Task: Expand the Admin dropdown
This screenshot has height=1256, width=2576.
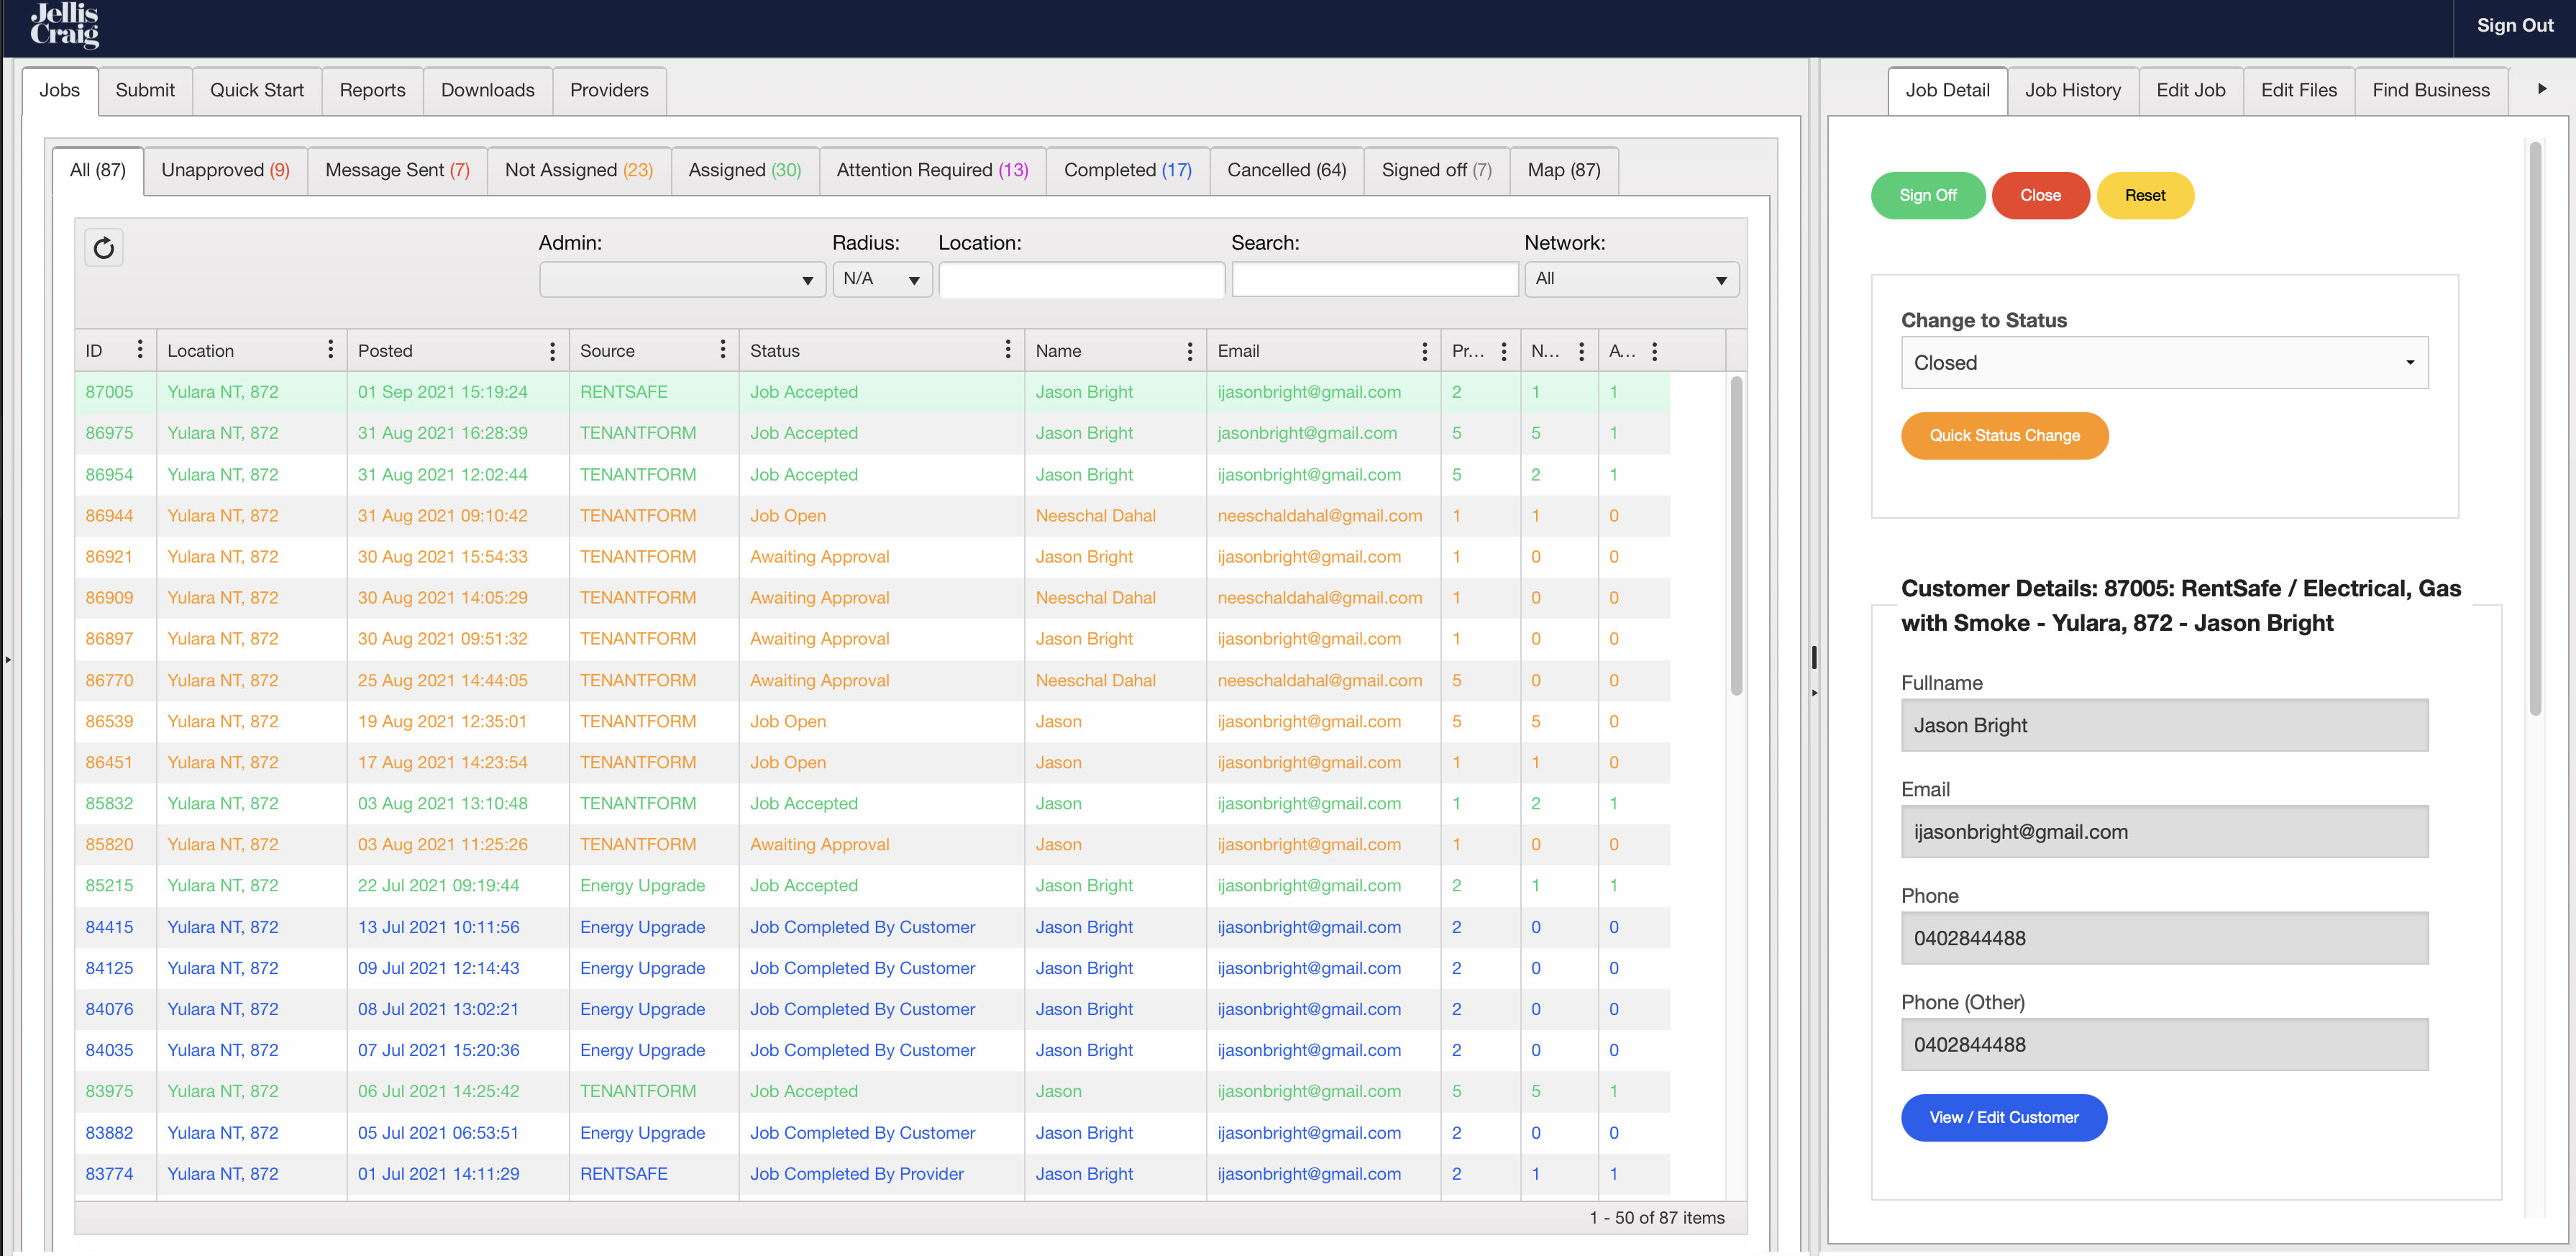Action: click(x=682, y=280)
